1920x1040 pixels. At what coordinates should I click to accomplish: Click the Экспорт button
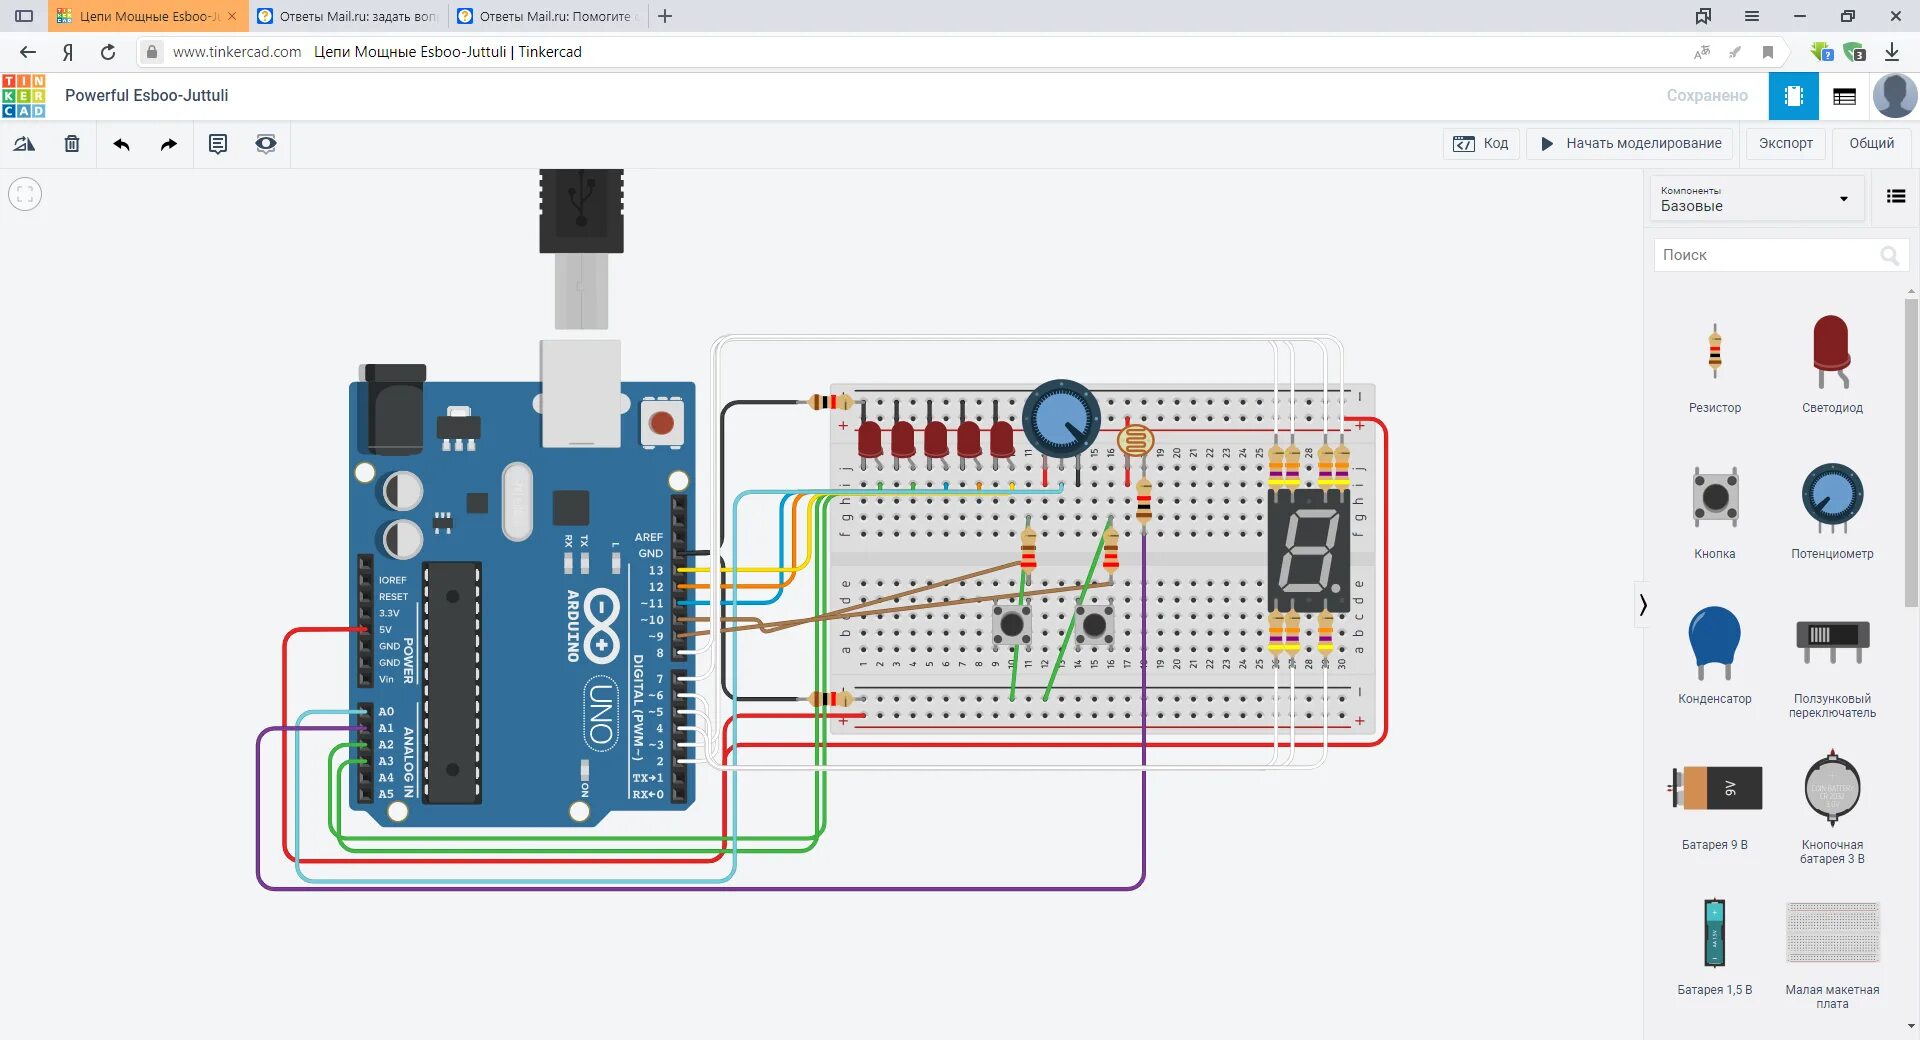1785,144
